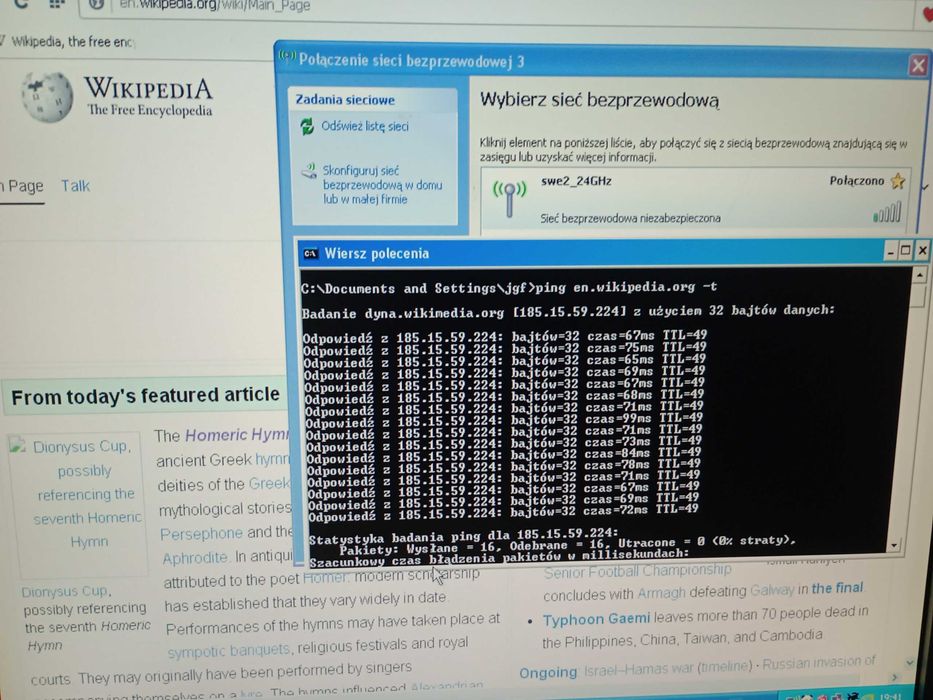The height and width of the screenshot is (700, 933).
Task: Open the Main Page tab on Wikipedia
Action: 22,187
